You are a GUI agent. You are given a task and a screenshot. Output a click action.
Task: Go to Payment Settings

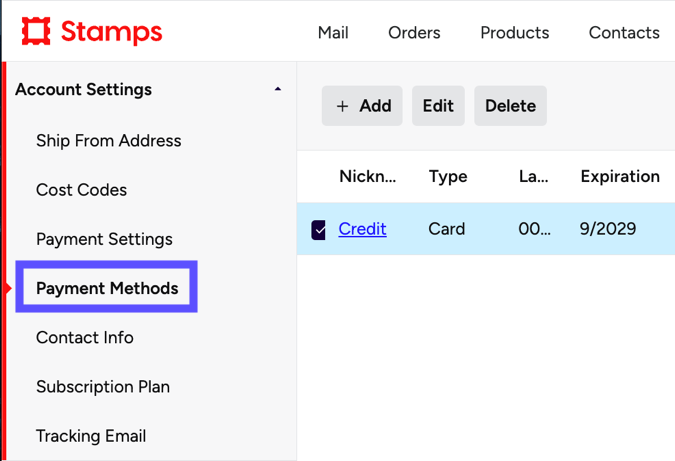pyautogui.click(x=104, y=239)
